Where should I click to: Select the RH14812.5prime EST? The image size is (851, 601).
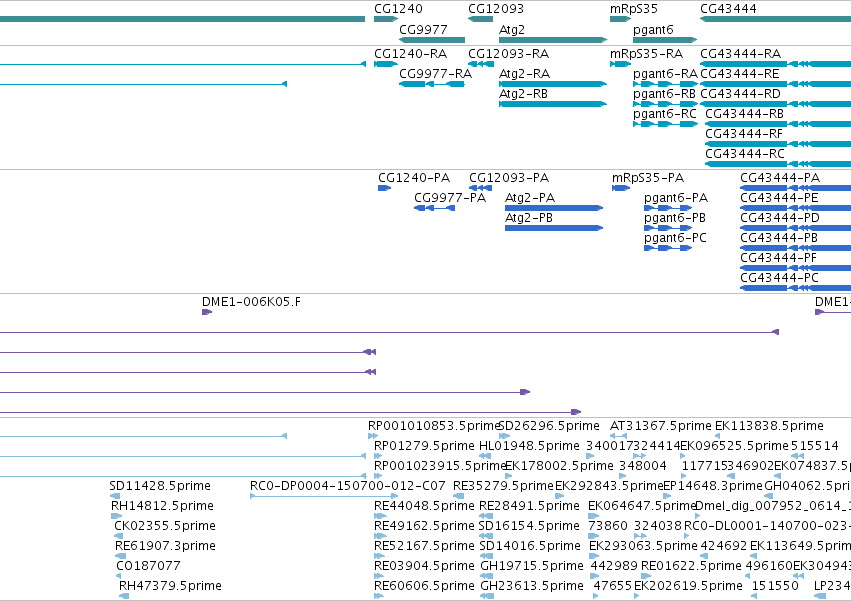point(116,516)
